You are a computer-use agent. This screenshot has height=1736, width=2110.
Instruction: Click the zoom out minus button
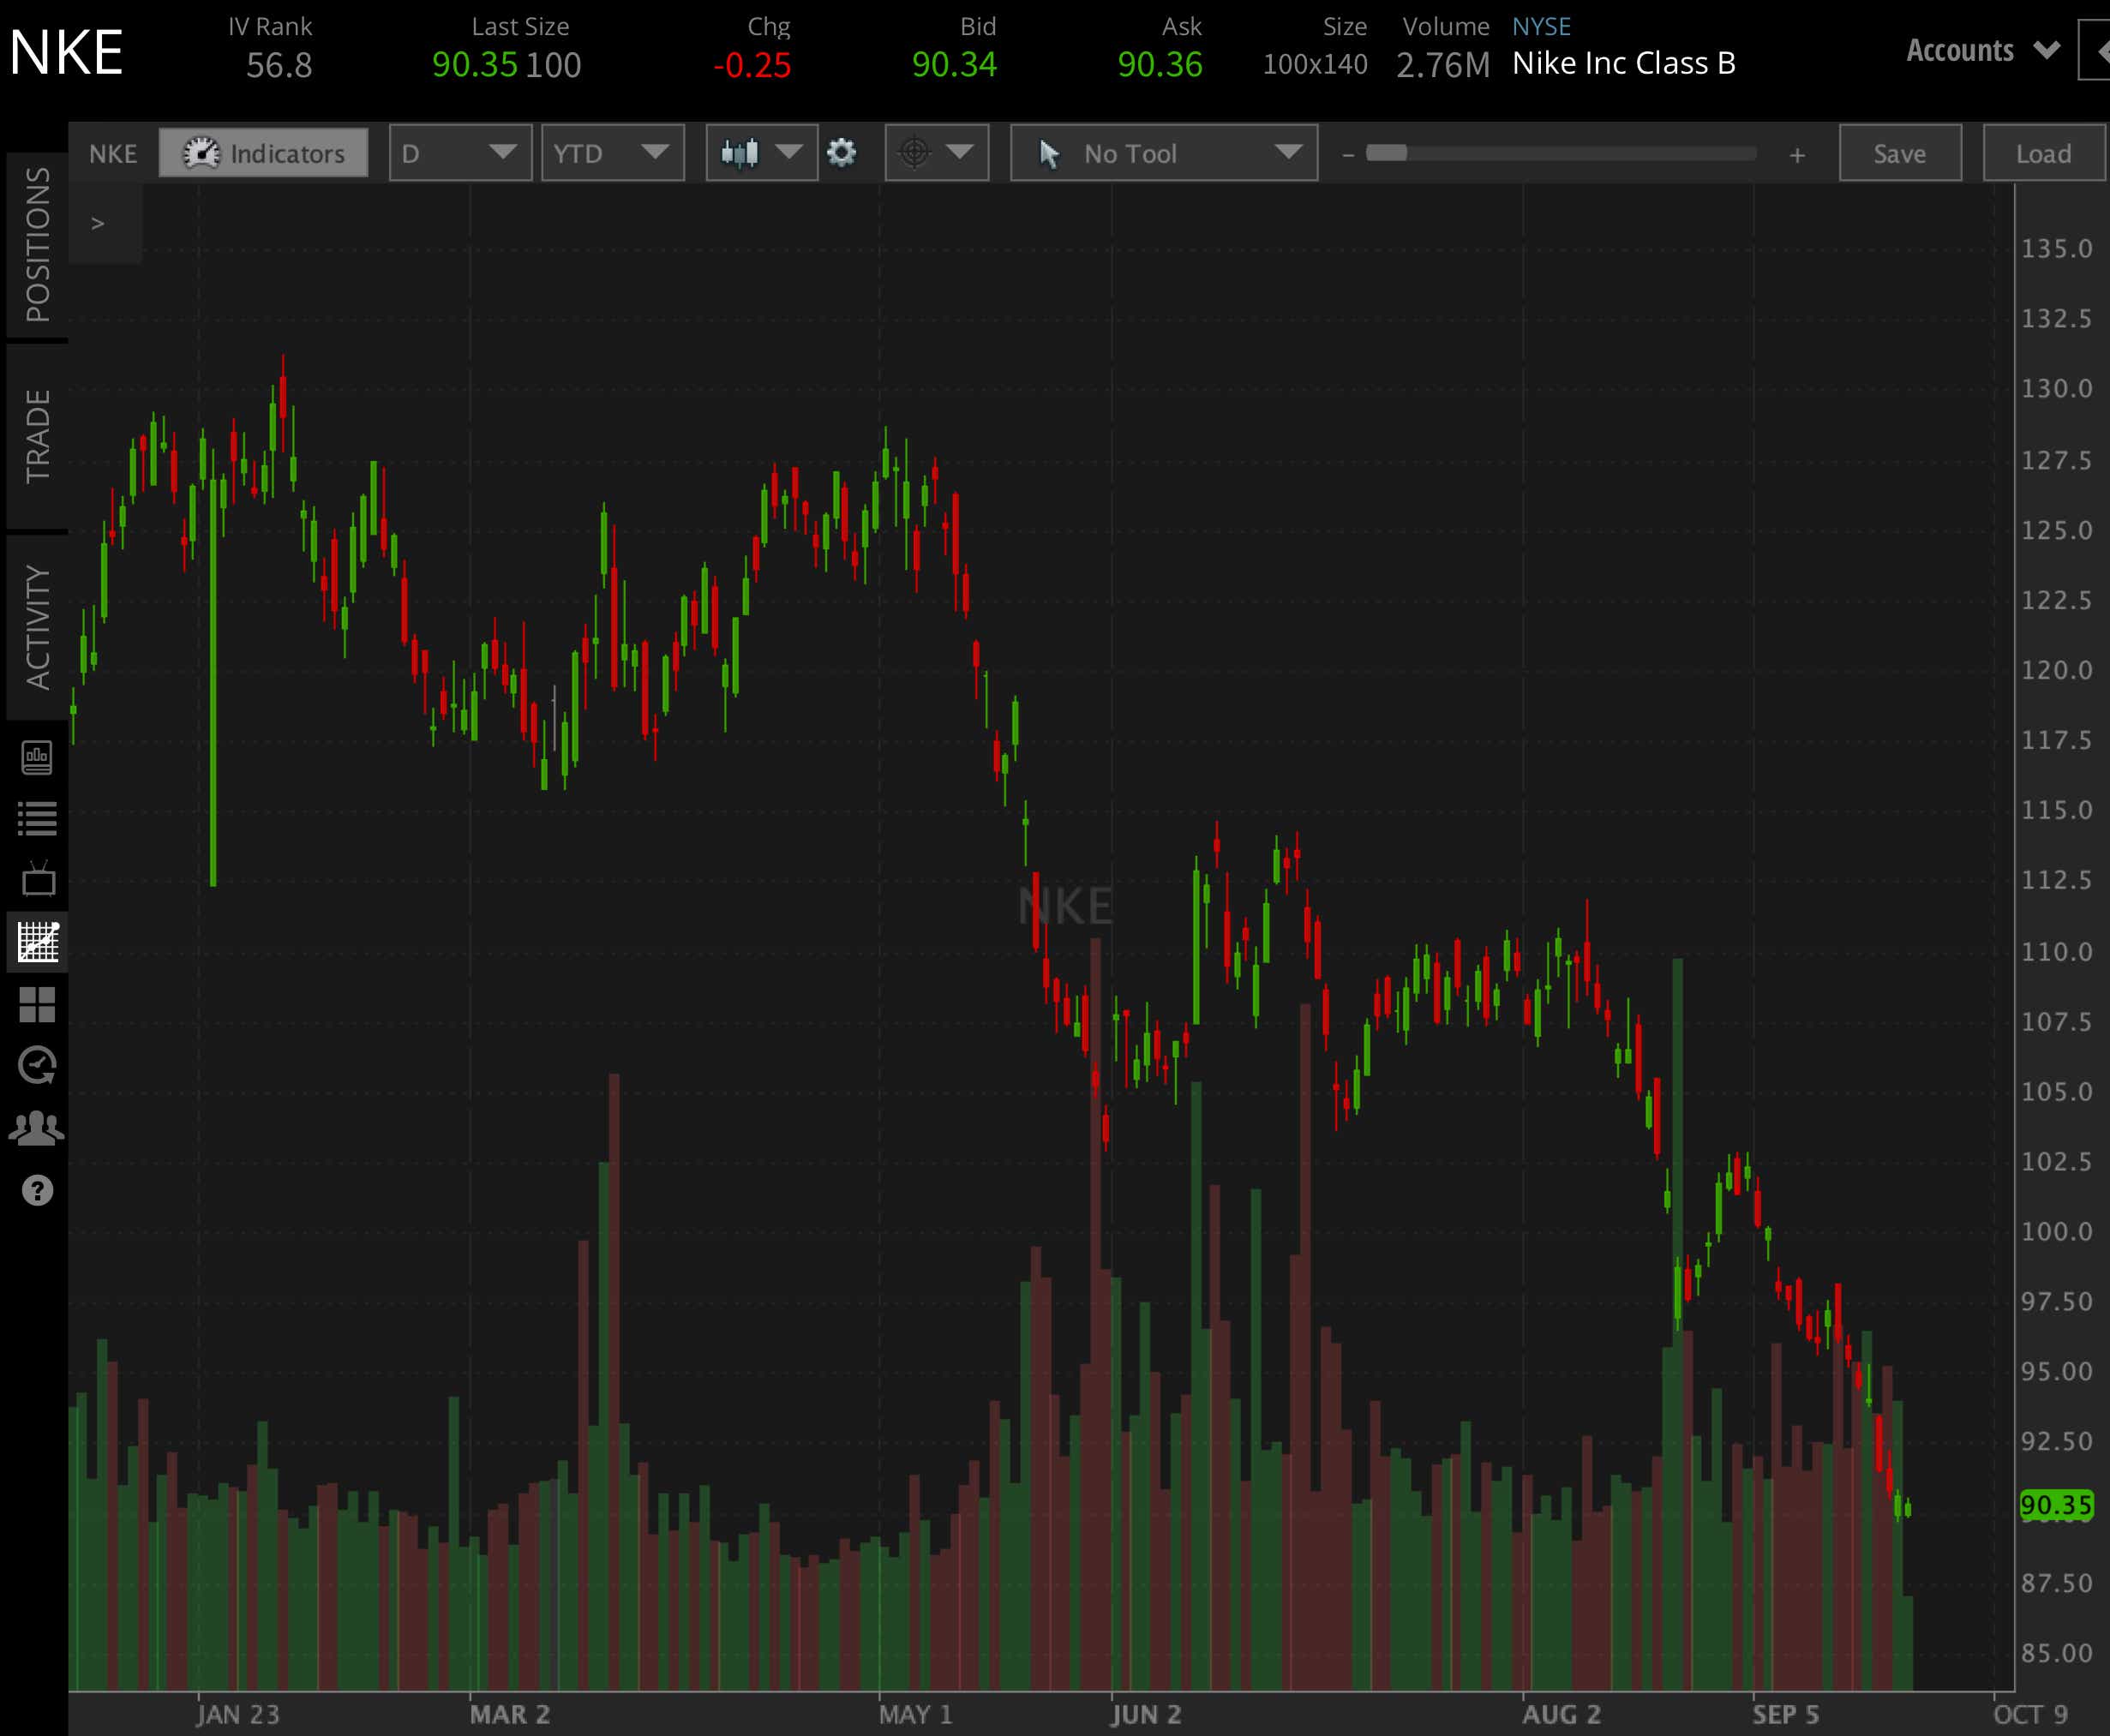tap(1348, 154)
